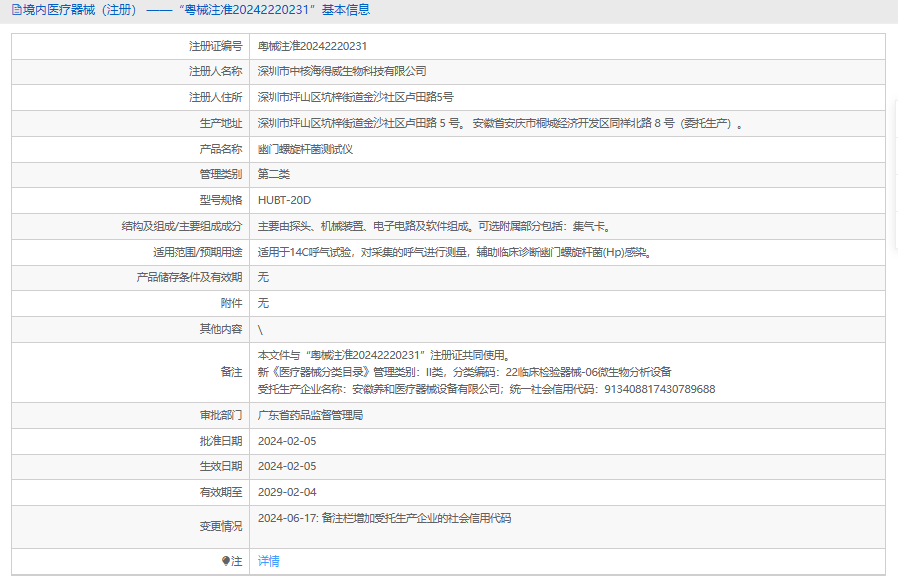Click the 型号规格 label cell
This screenshot has height=585, width=898.
tap(131, 201)
